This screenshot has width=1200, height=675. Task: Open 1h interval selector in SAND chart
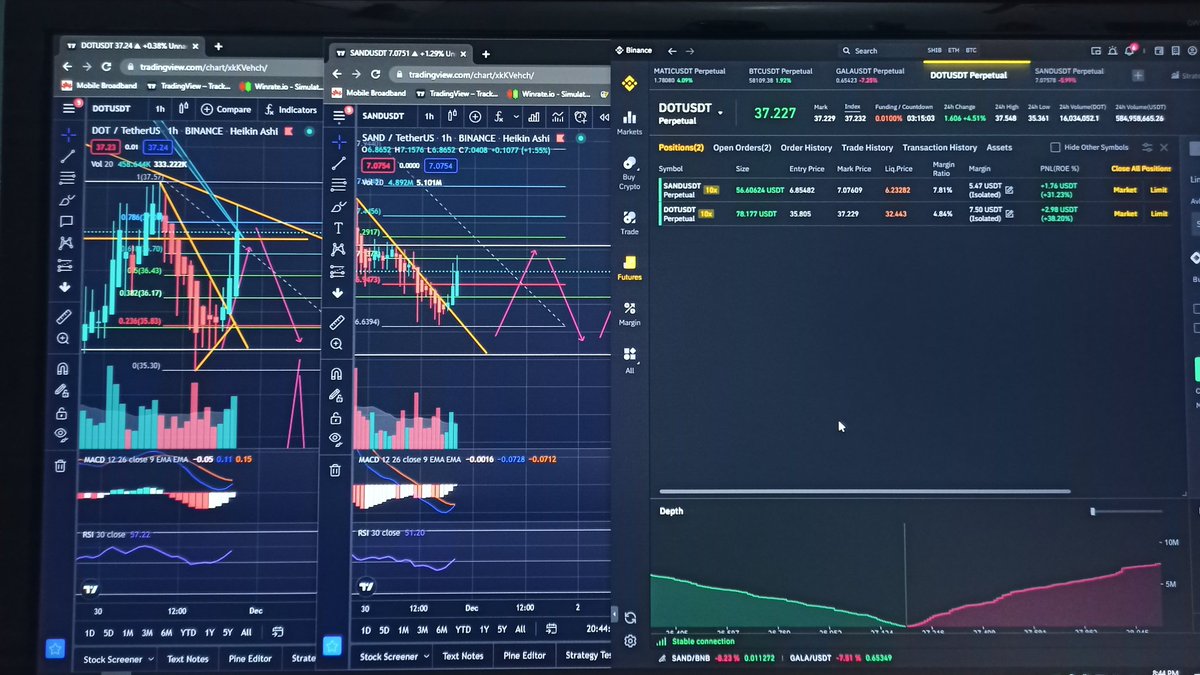(429, 116)
